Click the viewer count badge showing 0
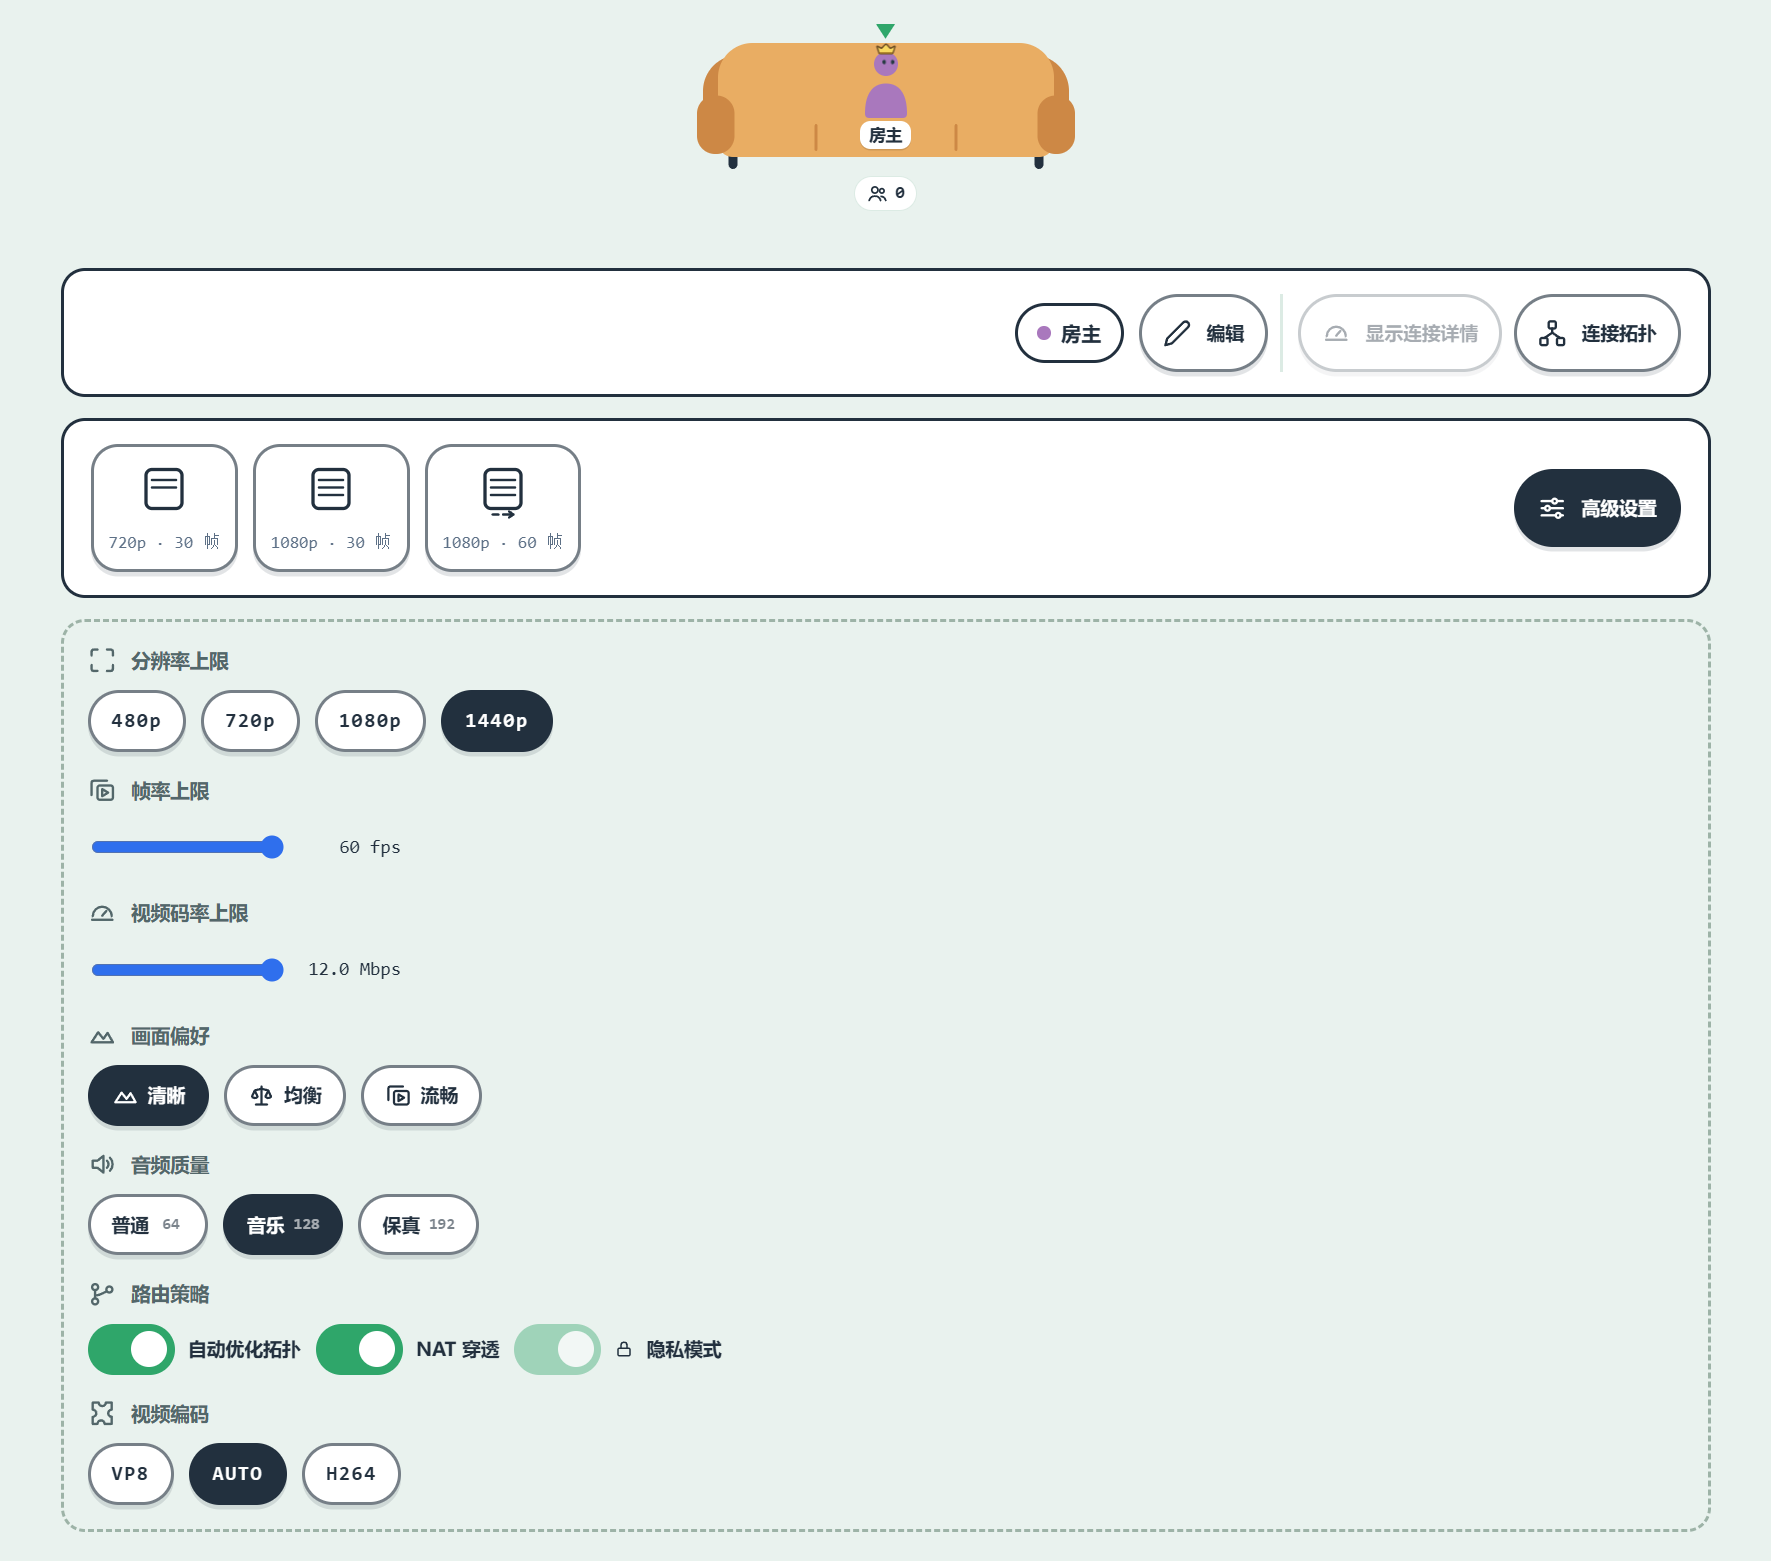 885,193
